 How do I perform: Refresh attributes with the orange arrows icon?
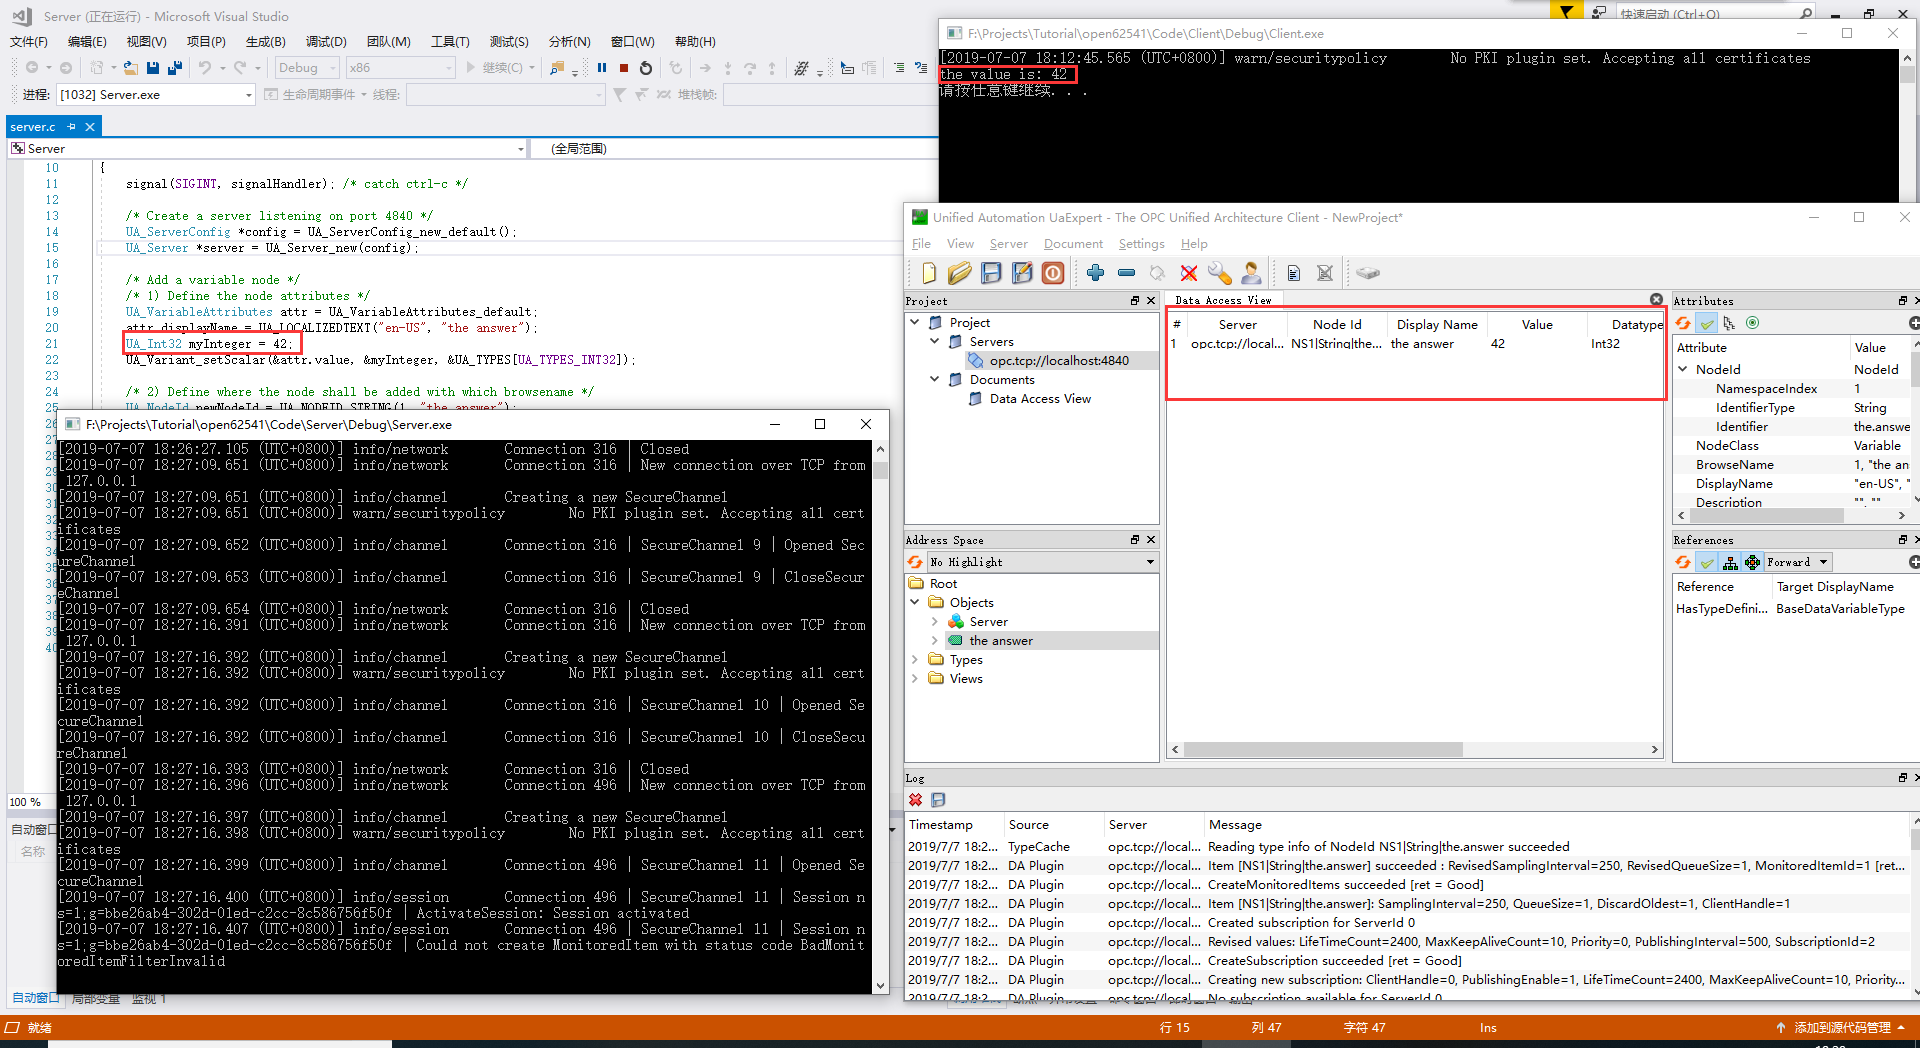pyautogui.click(x=1684, y=323)
